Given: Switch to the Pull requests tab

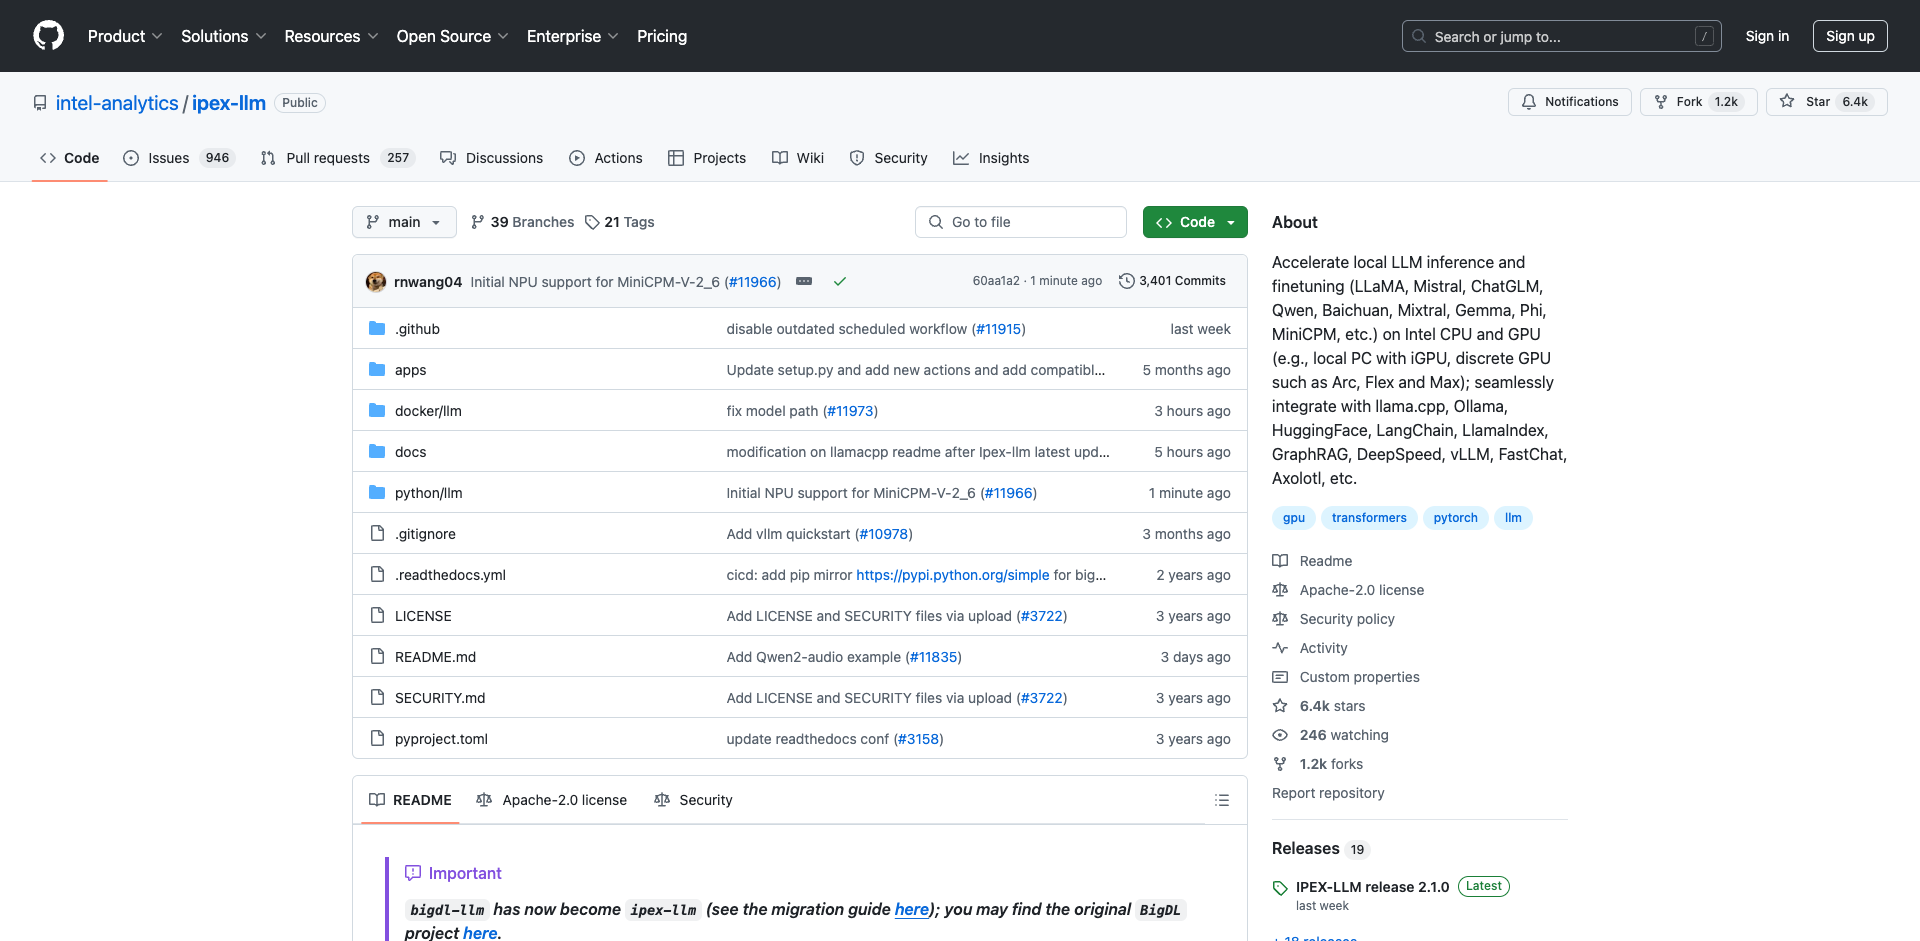Looking at the screenshot, I should [x=337, y=158].
